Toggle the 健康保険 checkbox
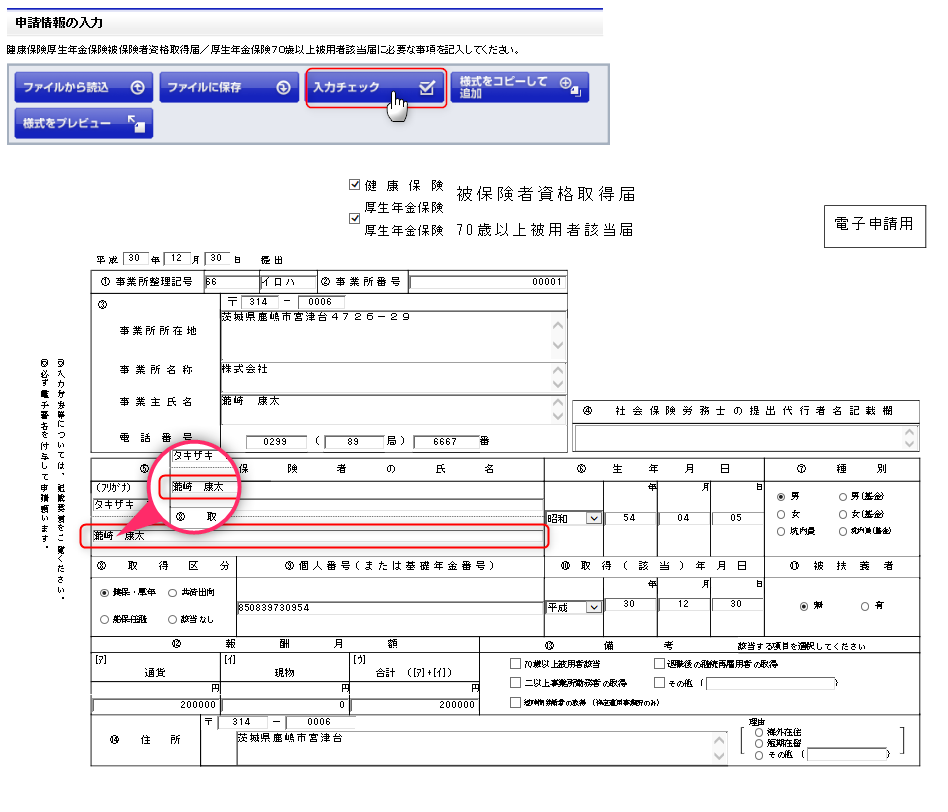The height and width of the screenshot is (812, 948). click(x=354, y=185)
